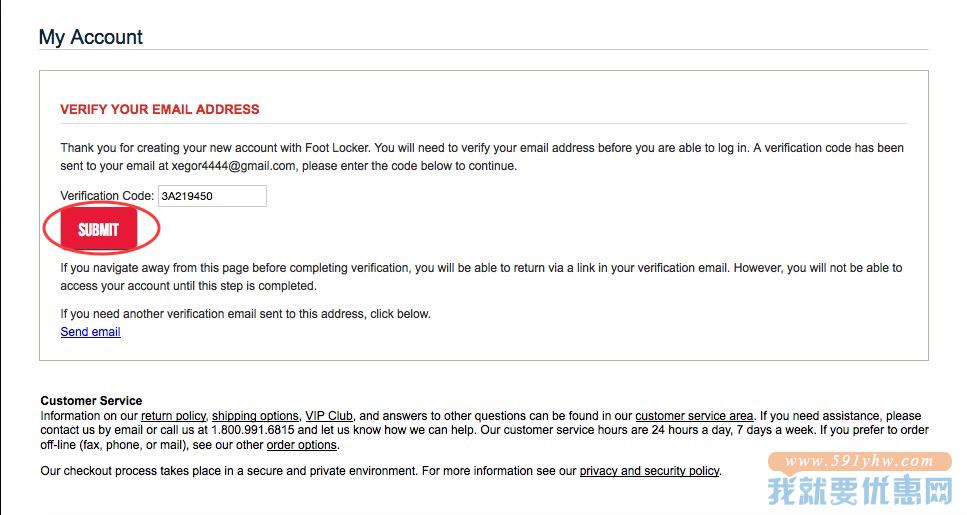Viewport: 967px width, 515px height.
Task: Click the 'Our checkout process' sentence
Action: [x=381, y=471]
